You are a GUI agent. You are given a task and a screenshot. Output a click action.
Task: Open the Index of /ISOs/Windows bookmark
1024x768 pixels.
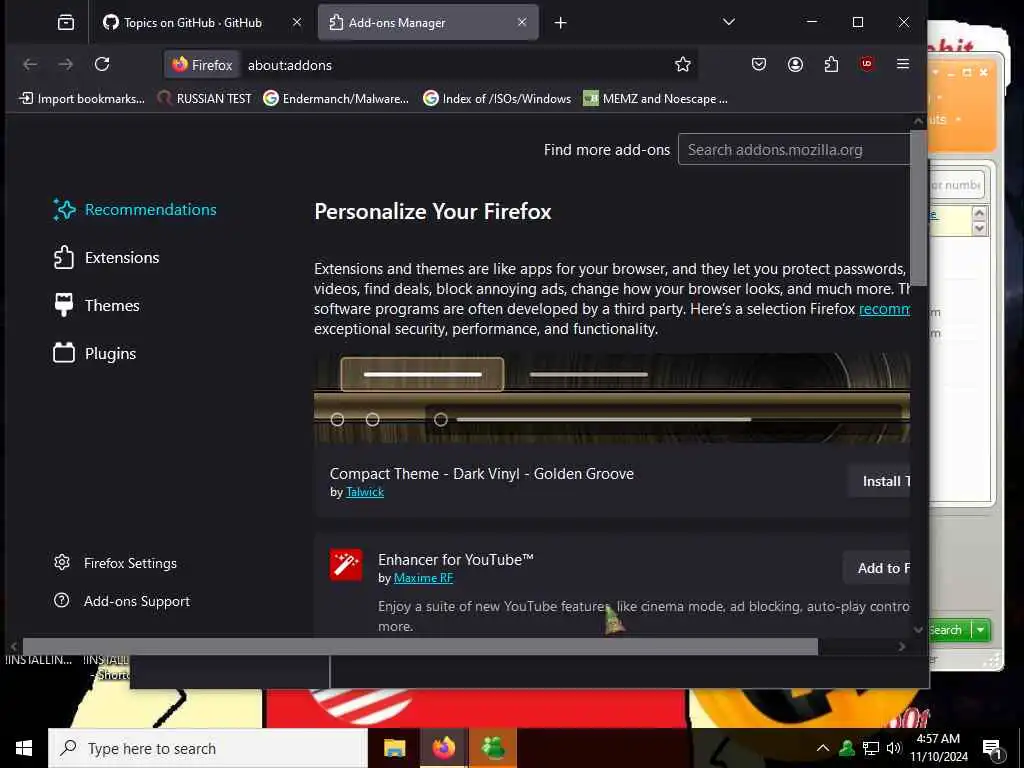coord(497,99)
